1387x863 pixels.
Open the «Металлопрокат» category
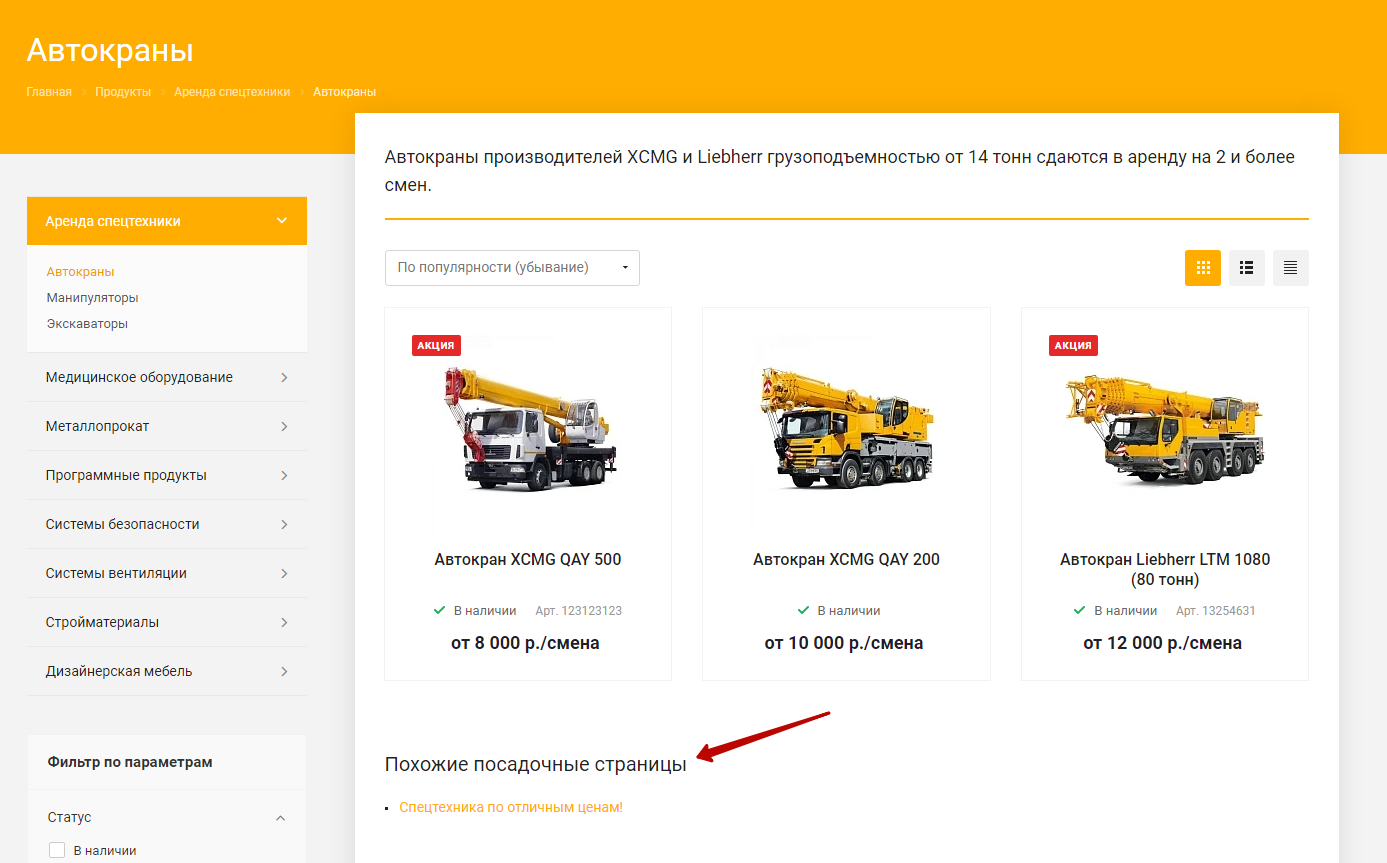click(97, 426)
